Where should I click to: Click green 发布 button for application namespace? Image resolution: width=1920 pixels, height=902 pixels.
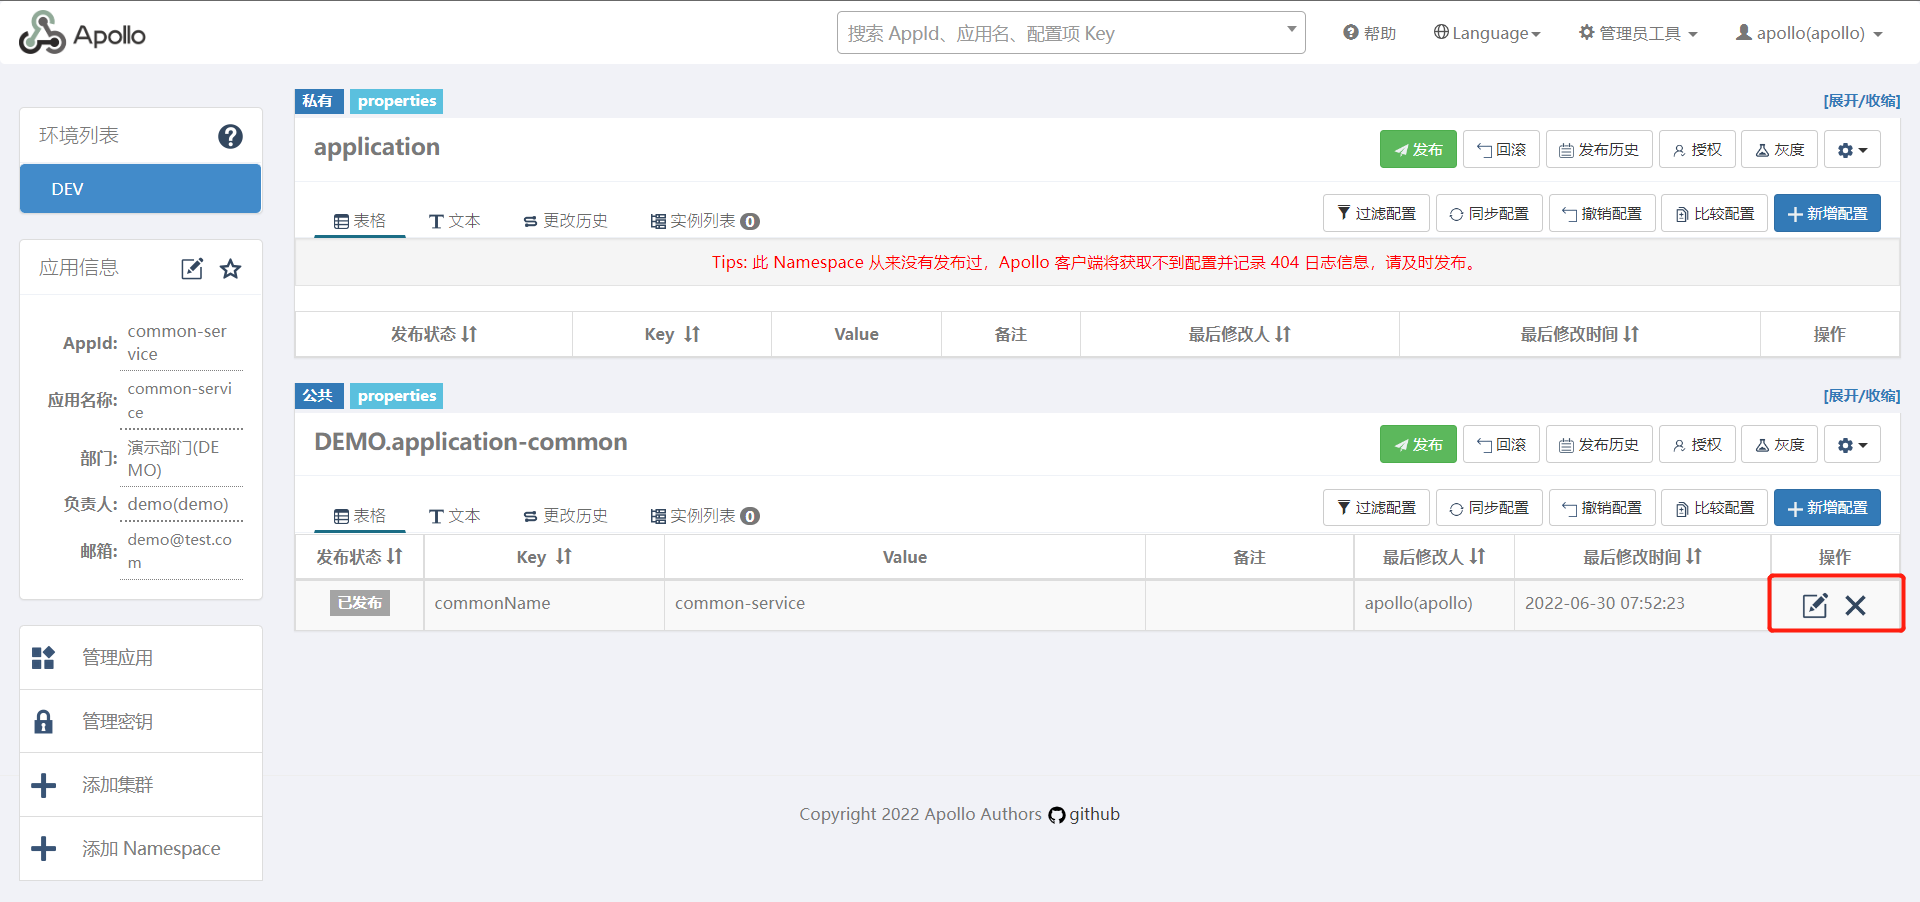tap(1418, 150)
